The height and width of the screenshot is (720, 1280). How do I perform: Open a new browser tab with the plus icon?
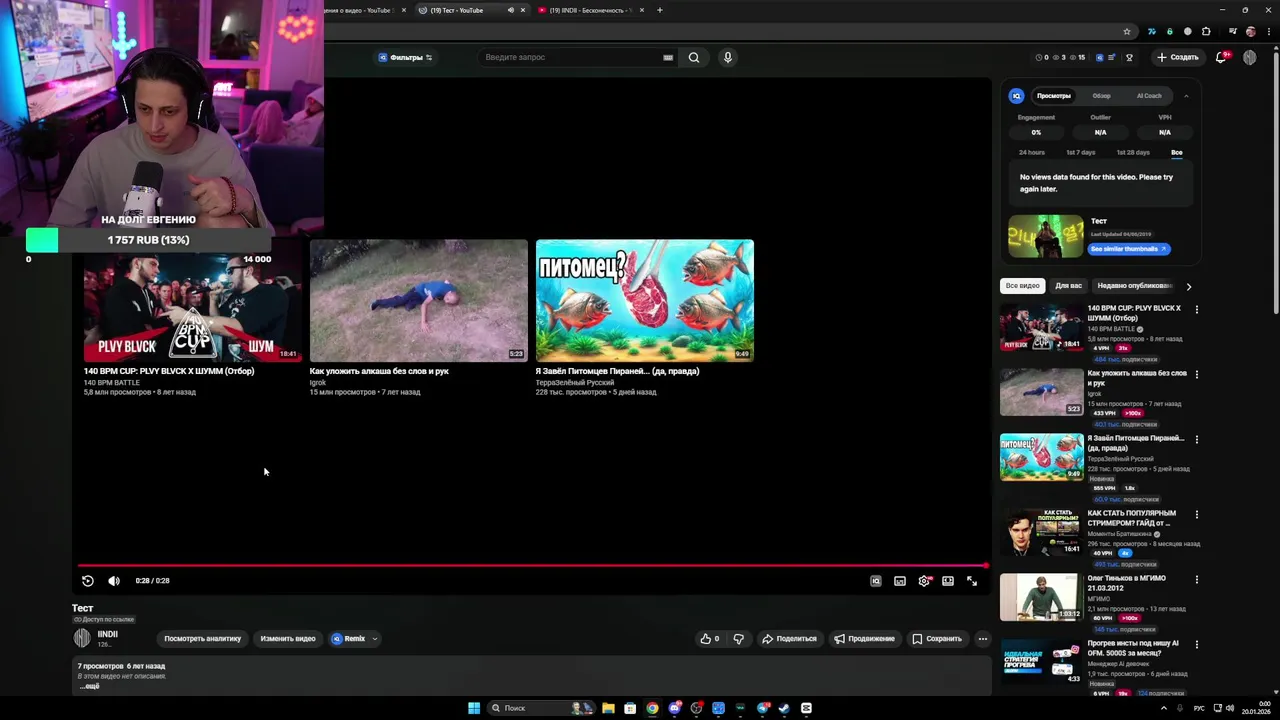click(x=660, y=10)
